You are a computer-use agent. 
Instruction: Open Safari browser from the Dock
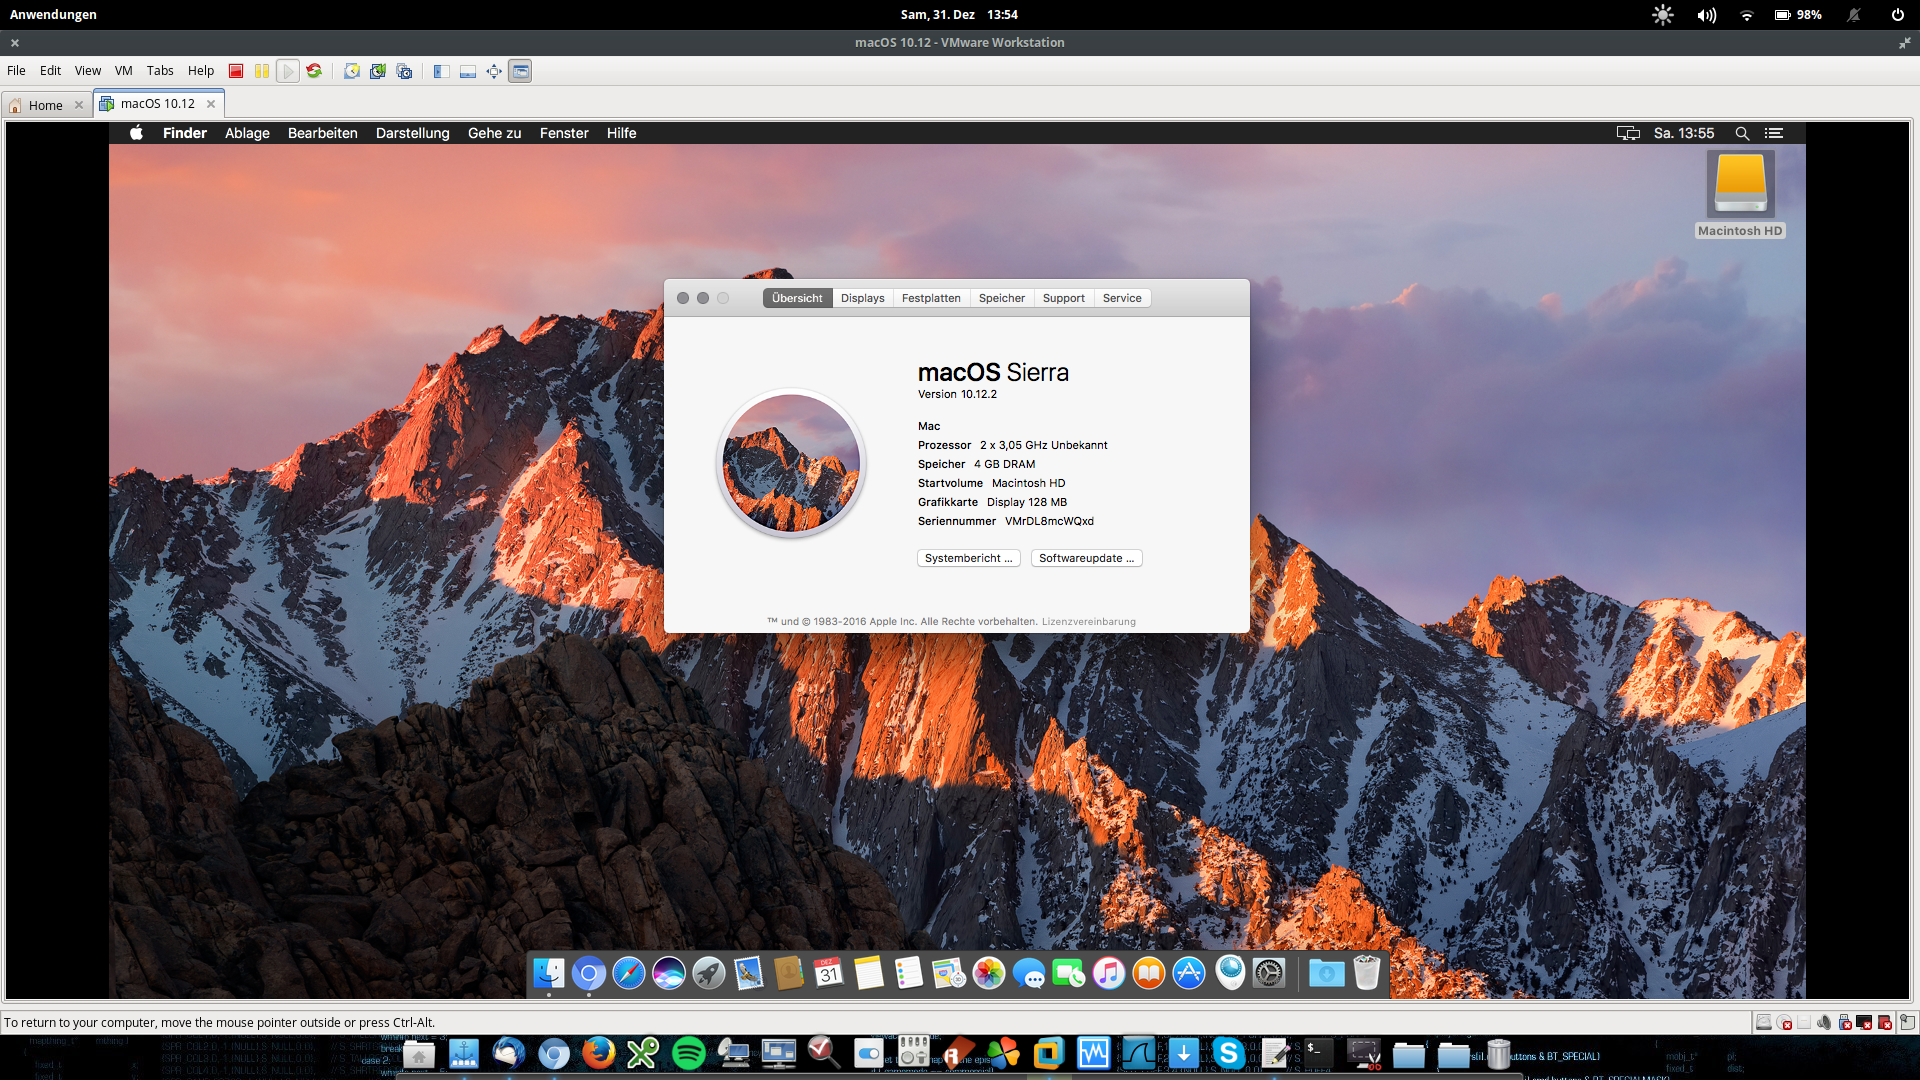[x=629, y=973]
